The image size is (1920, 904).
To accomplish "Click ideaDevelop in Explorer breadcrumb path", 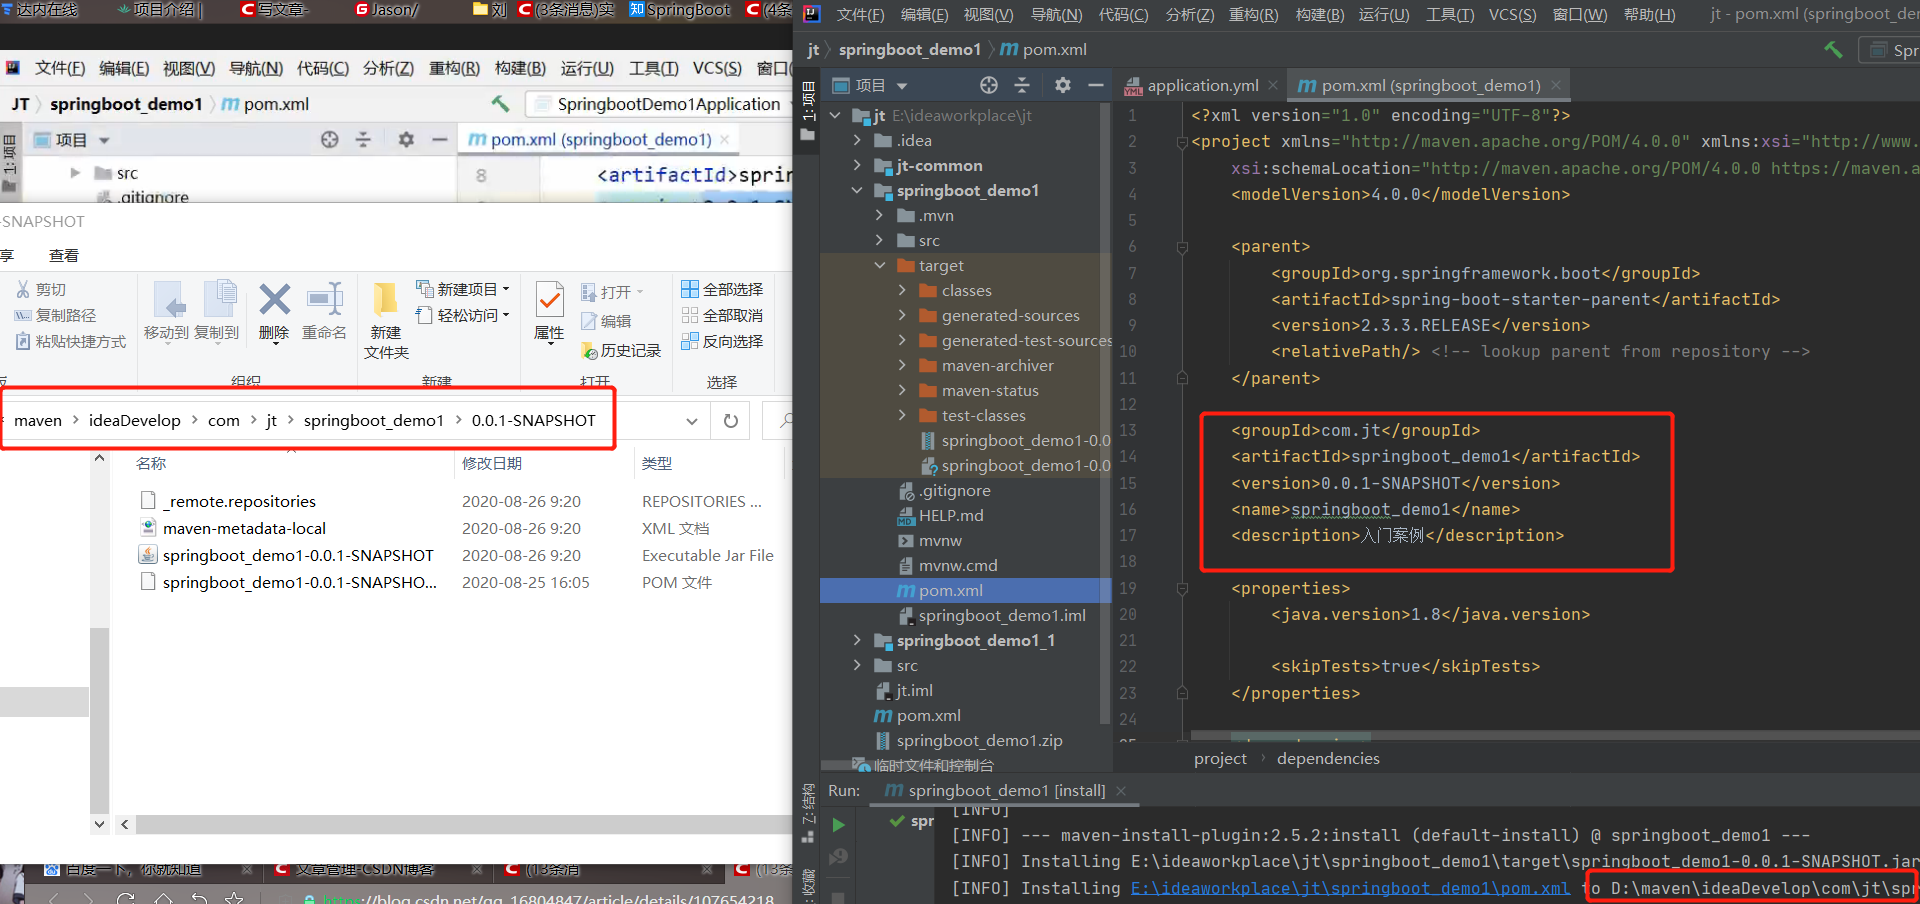I will (135, 420).
